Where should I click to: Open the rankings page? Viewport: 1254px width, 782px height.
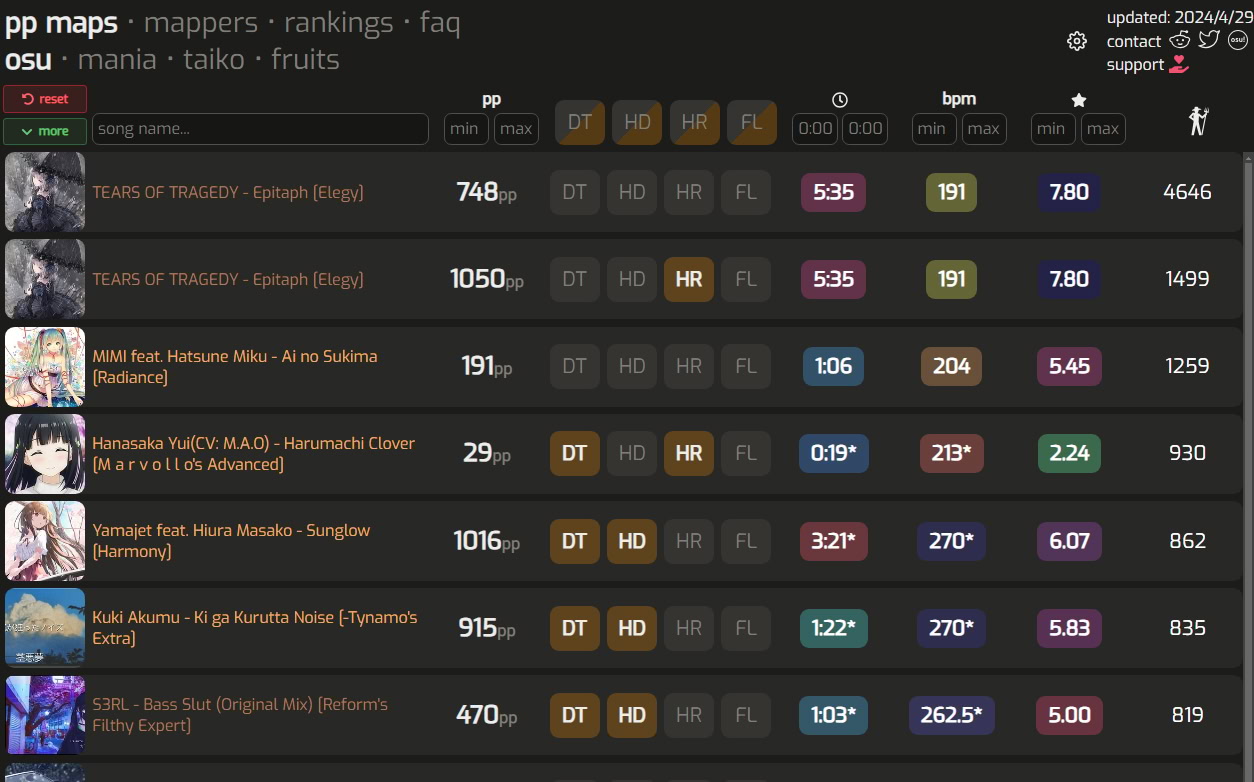coord(338,22)
